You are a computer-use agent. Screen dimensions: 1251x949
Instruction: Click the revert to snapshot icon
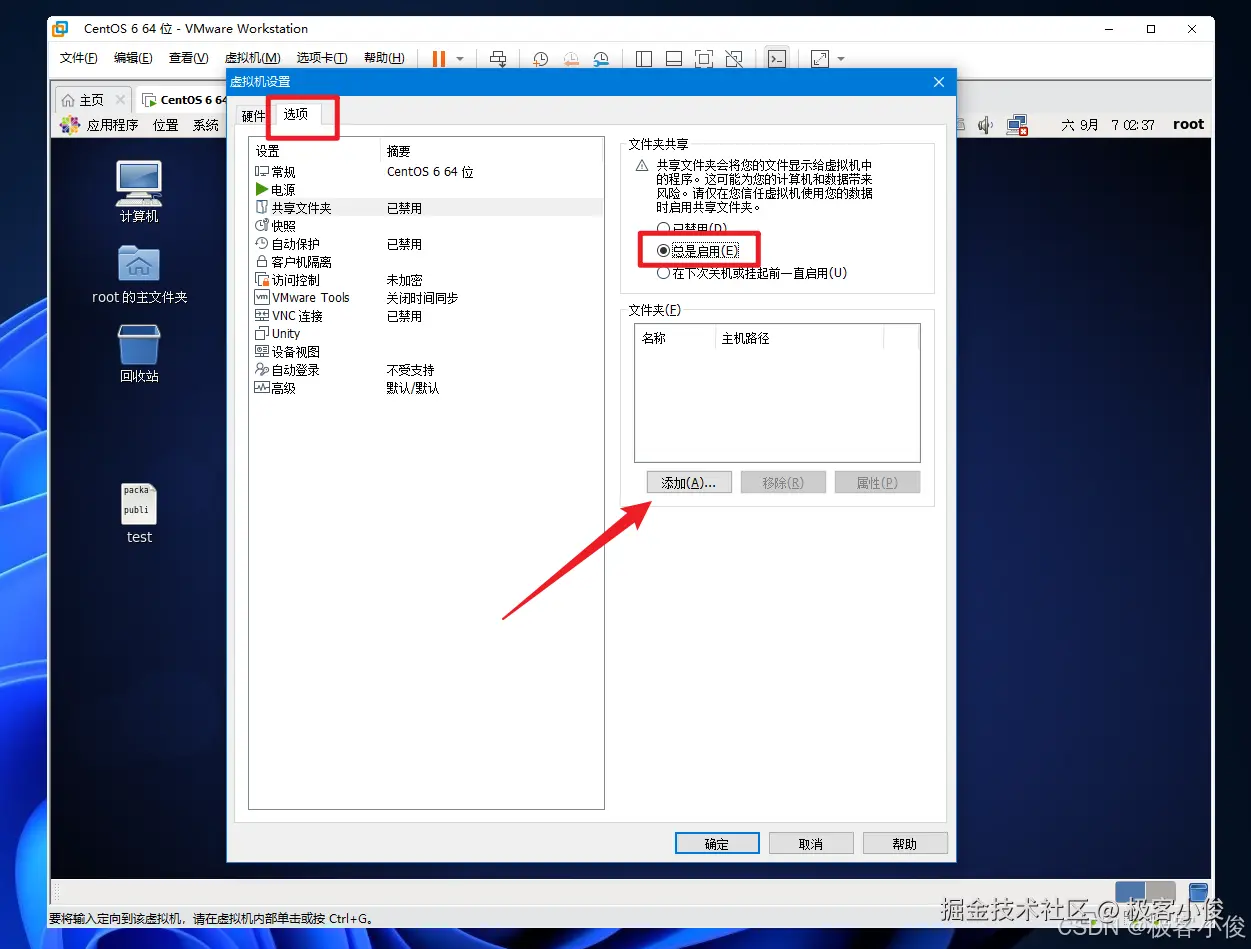pyautogui.click(x=570, y=59)
